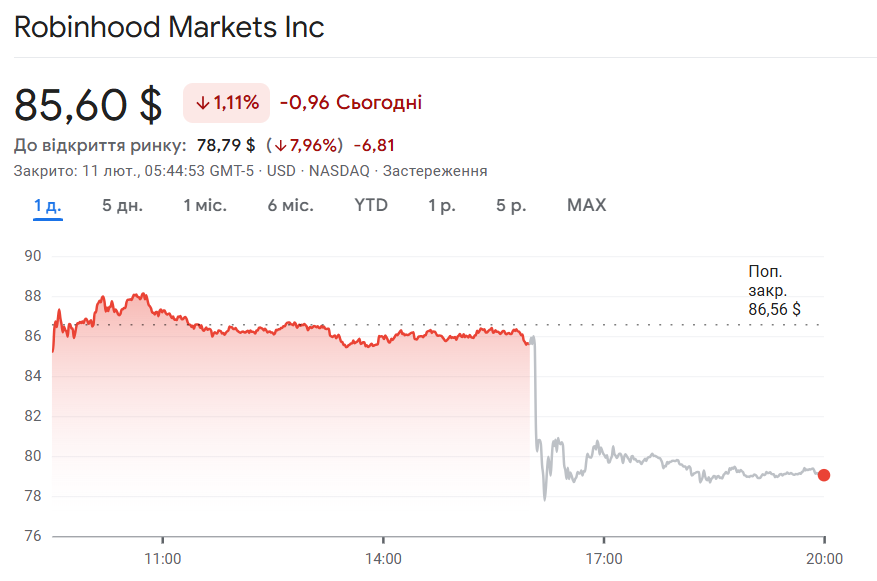The image size is (877, 581).
Task: Click the 86,56 $ previous close label
Action: (x=774, y=310)
